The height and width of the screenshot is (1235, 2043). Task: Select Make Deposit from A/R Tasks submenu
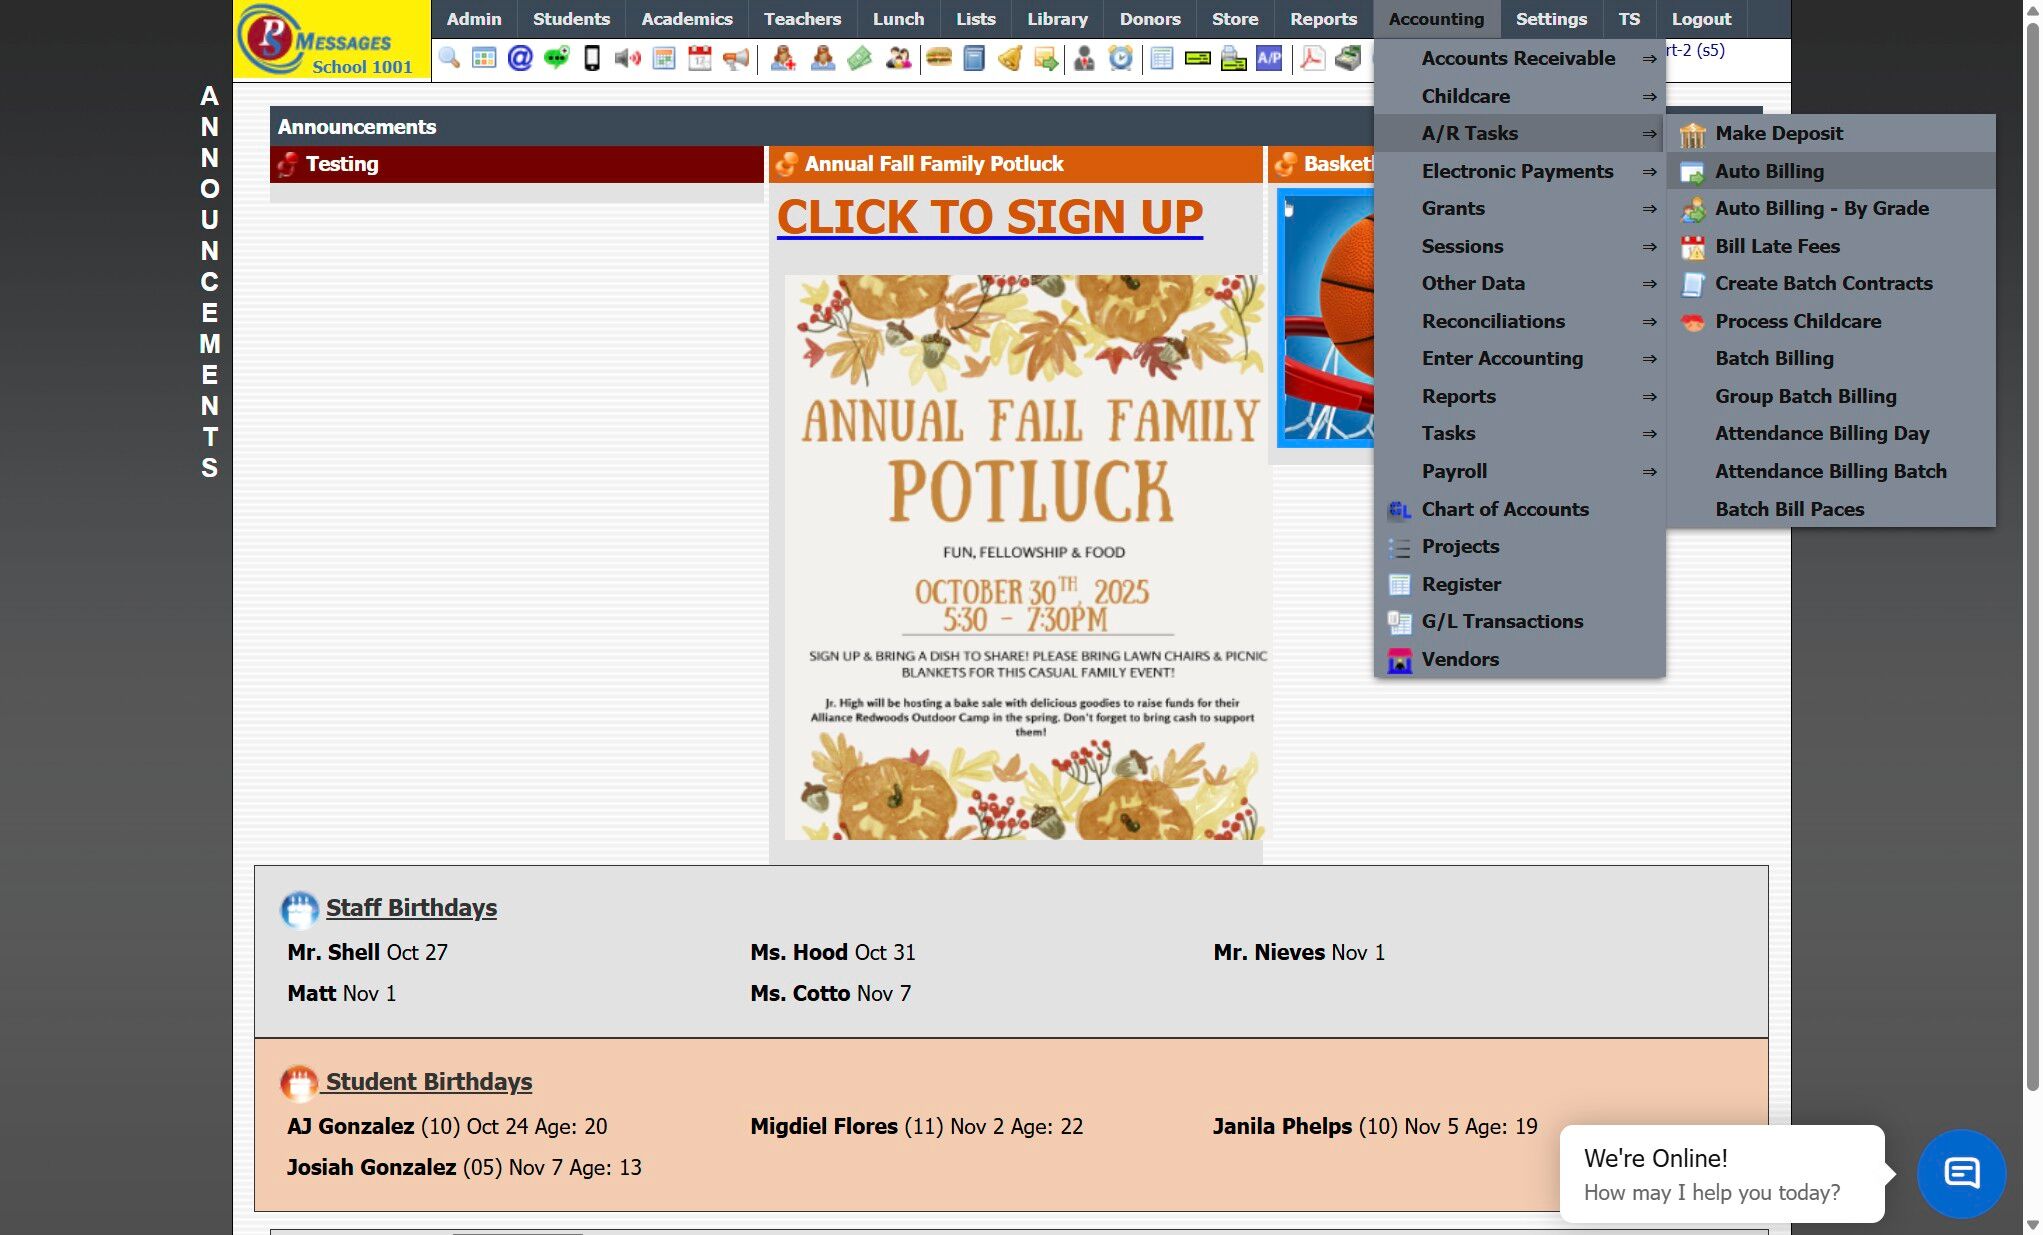click(x=1779, y=133)
